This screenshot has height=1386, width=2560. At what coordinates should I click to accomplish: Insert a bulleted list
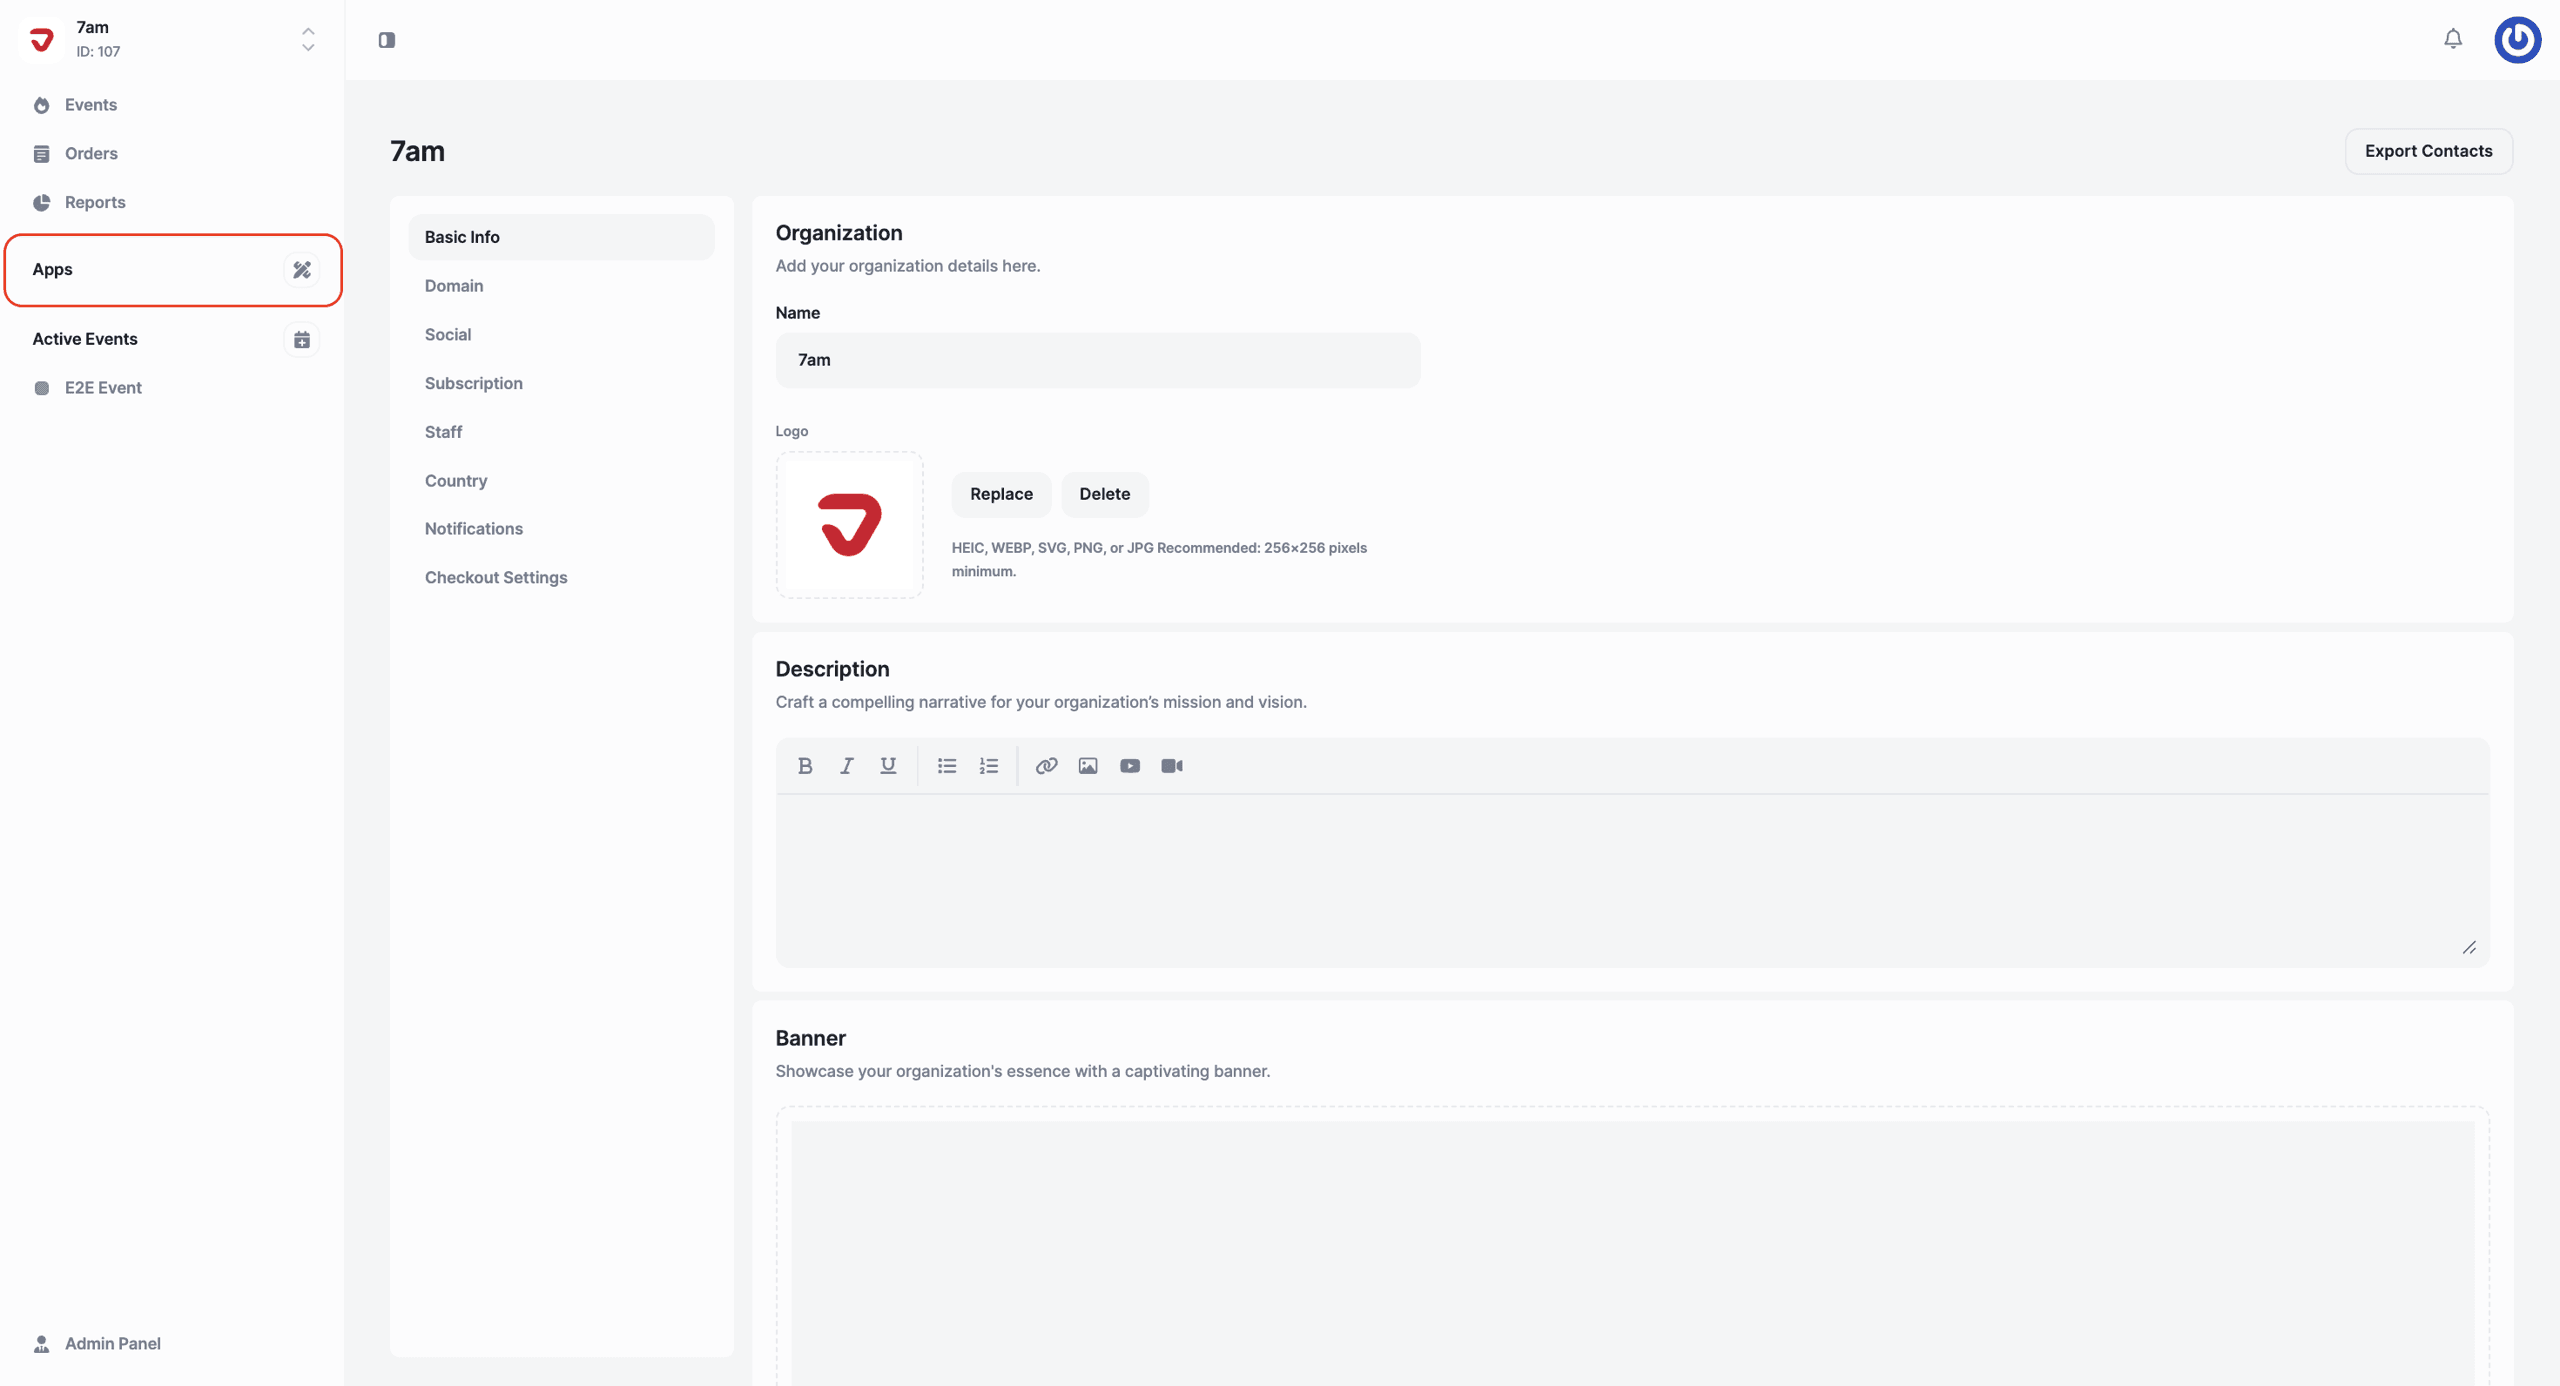tap(946, 766)
